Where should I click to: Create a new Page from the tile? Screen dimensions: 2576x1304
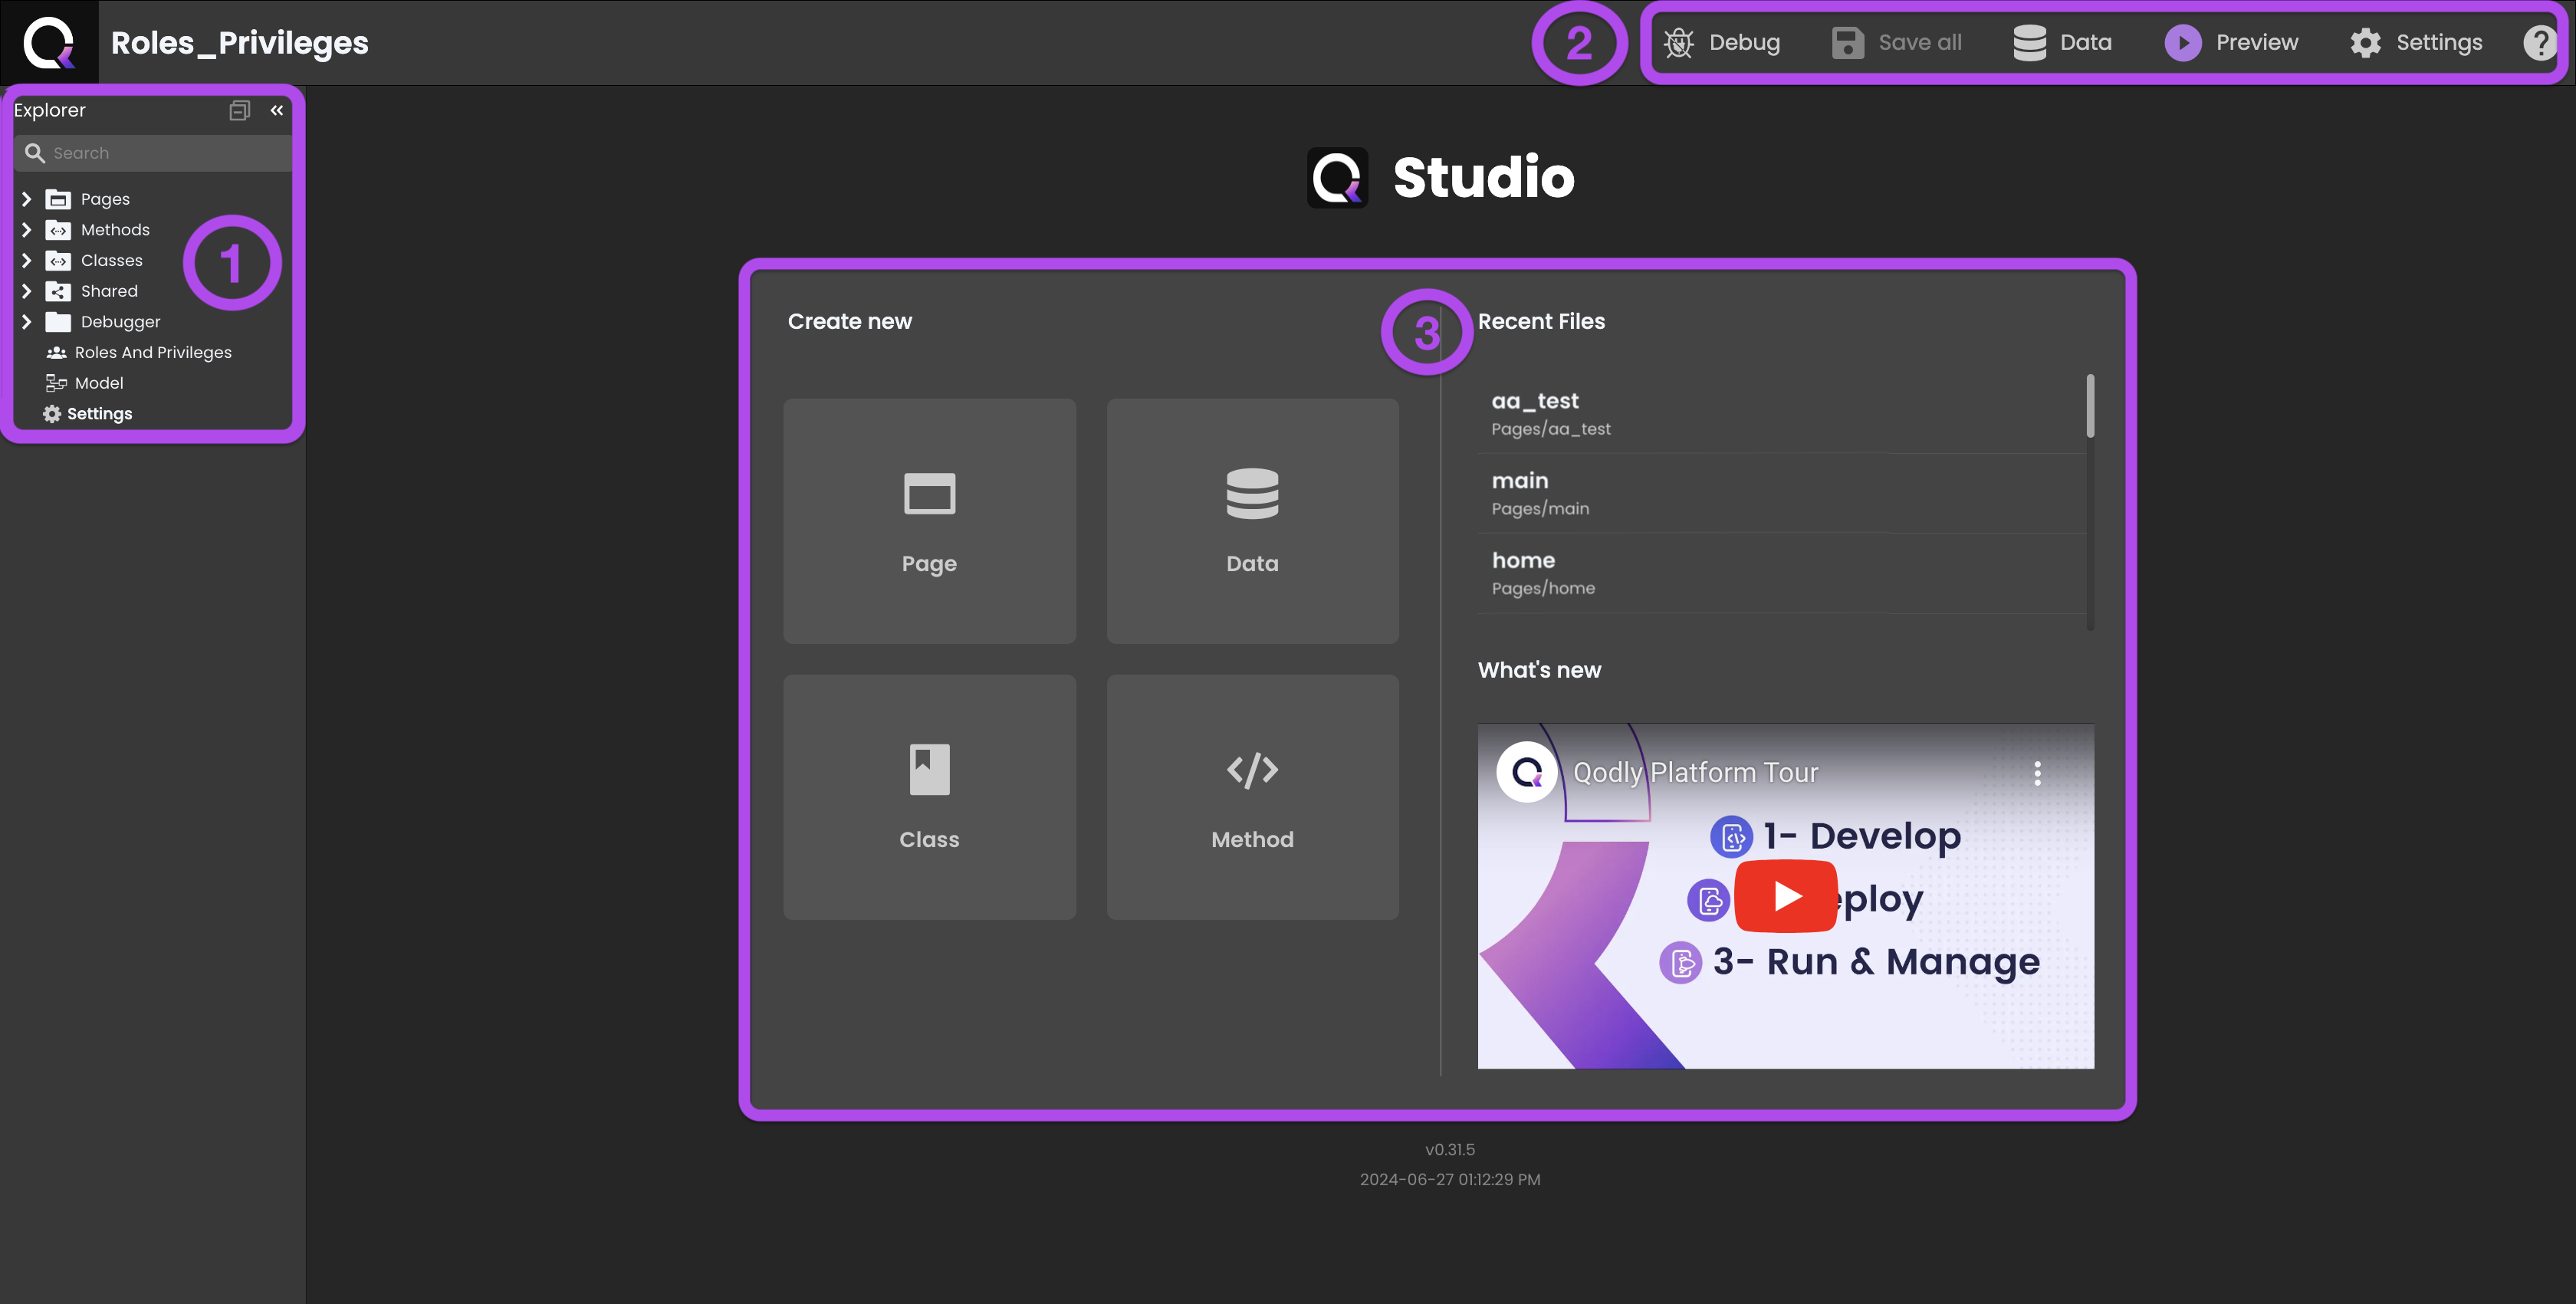point(929,521)
